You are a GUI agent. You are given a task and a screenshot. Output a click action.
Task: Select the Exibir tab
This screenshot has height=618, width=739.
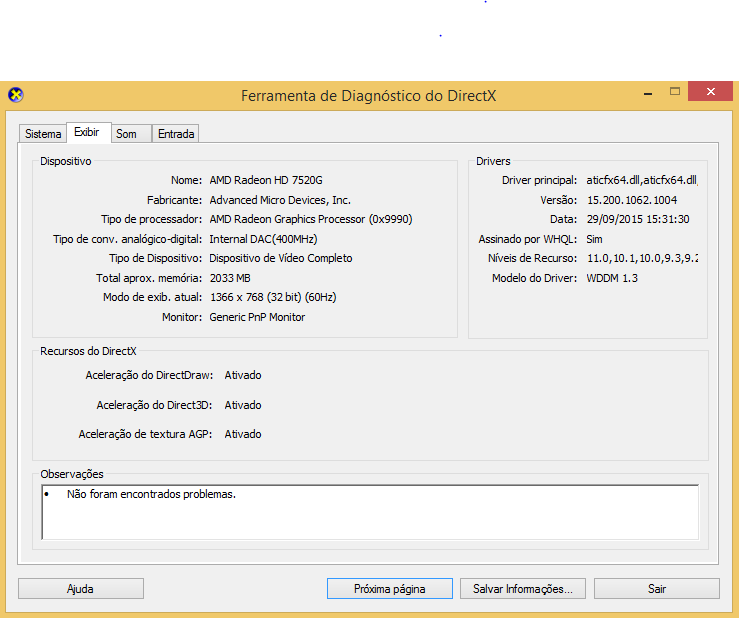click(x=87, y=133)
